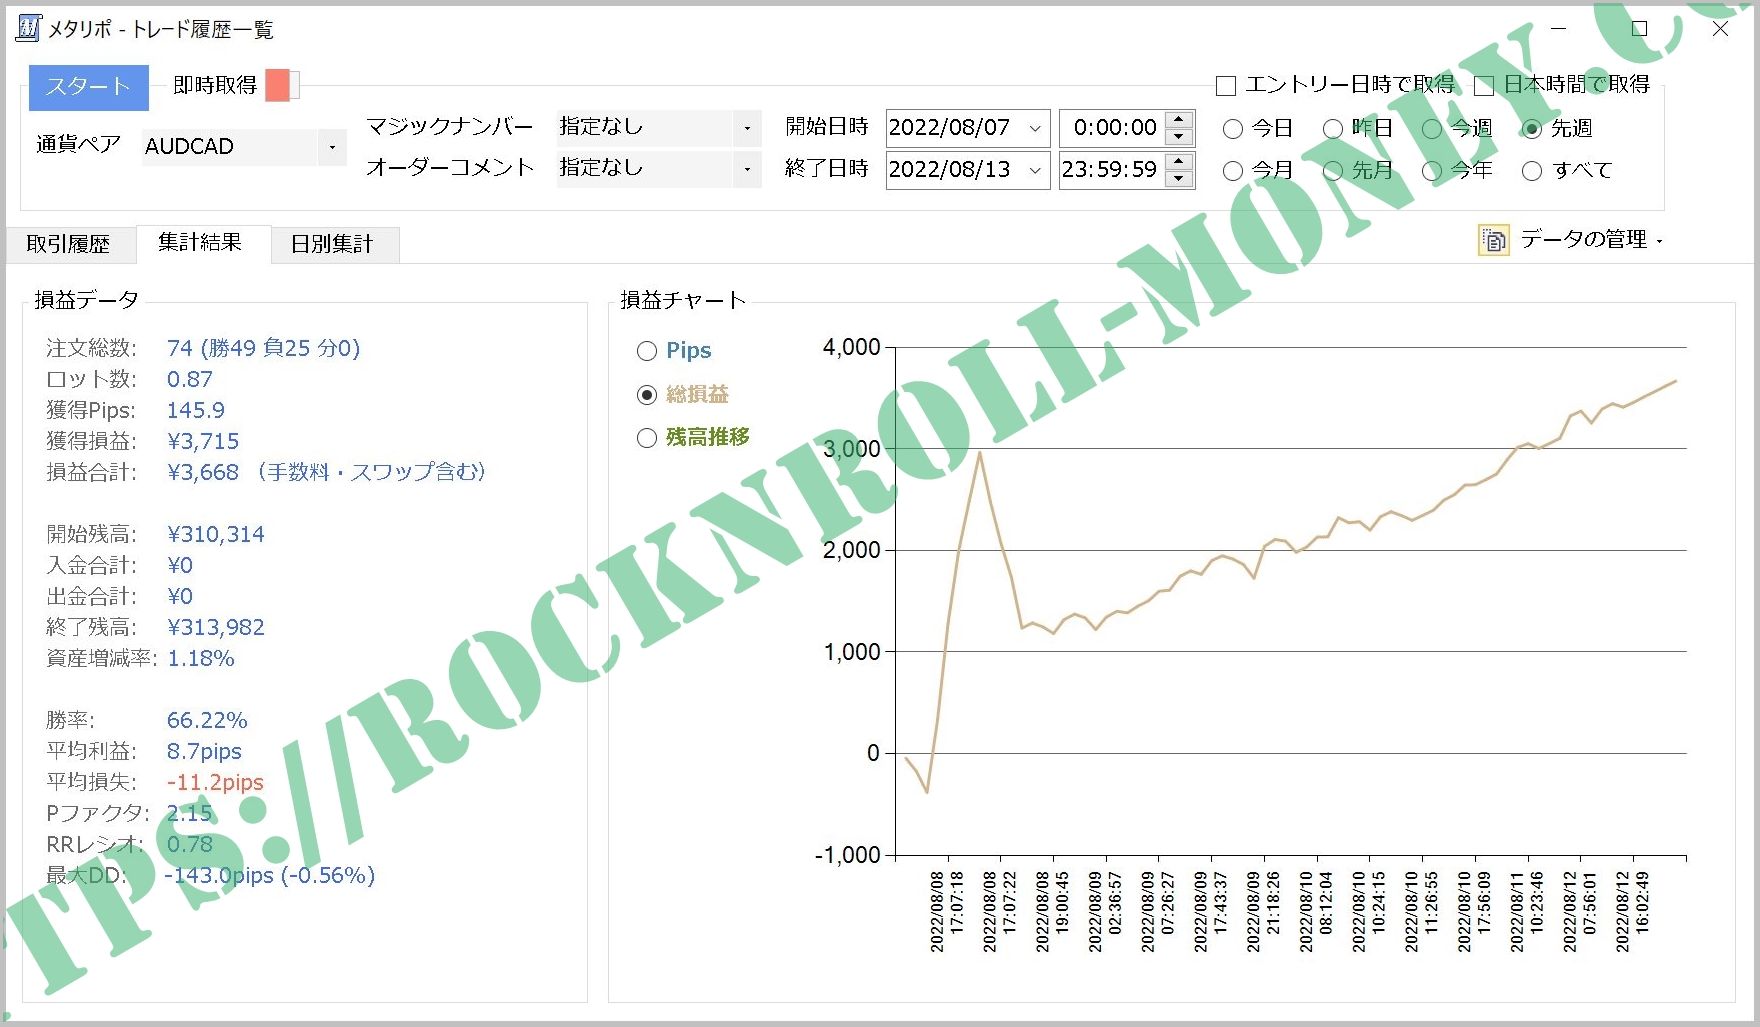
Task: Open データの管理 using its clipboard icon
Action: coord(1491,239)
